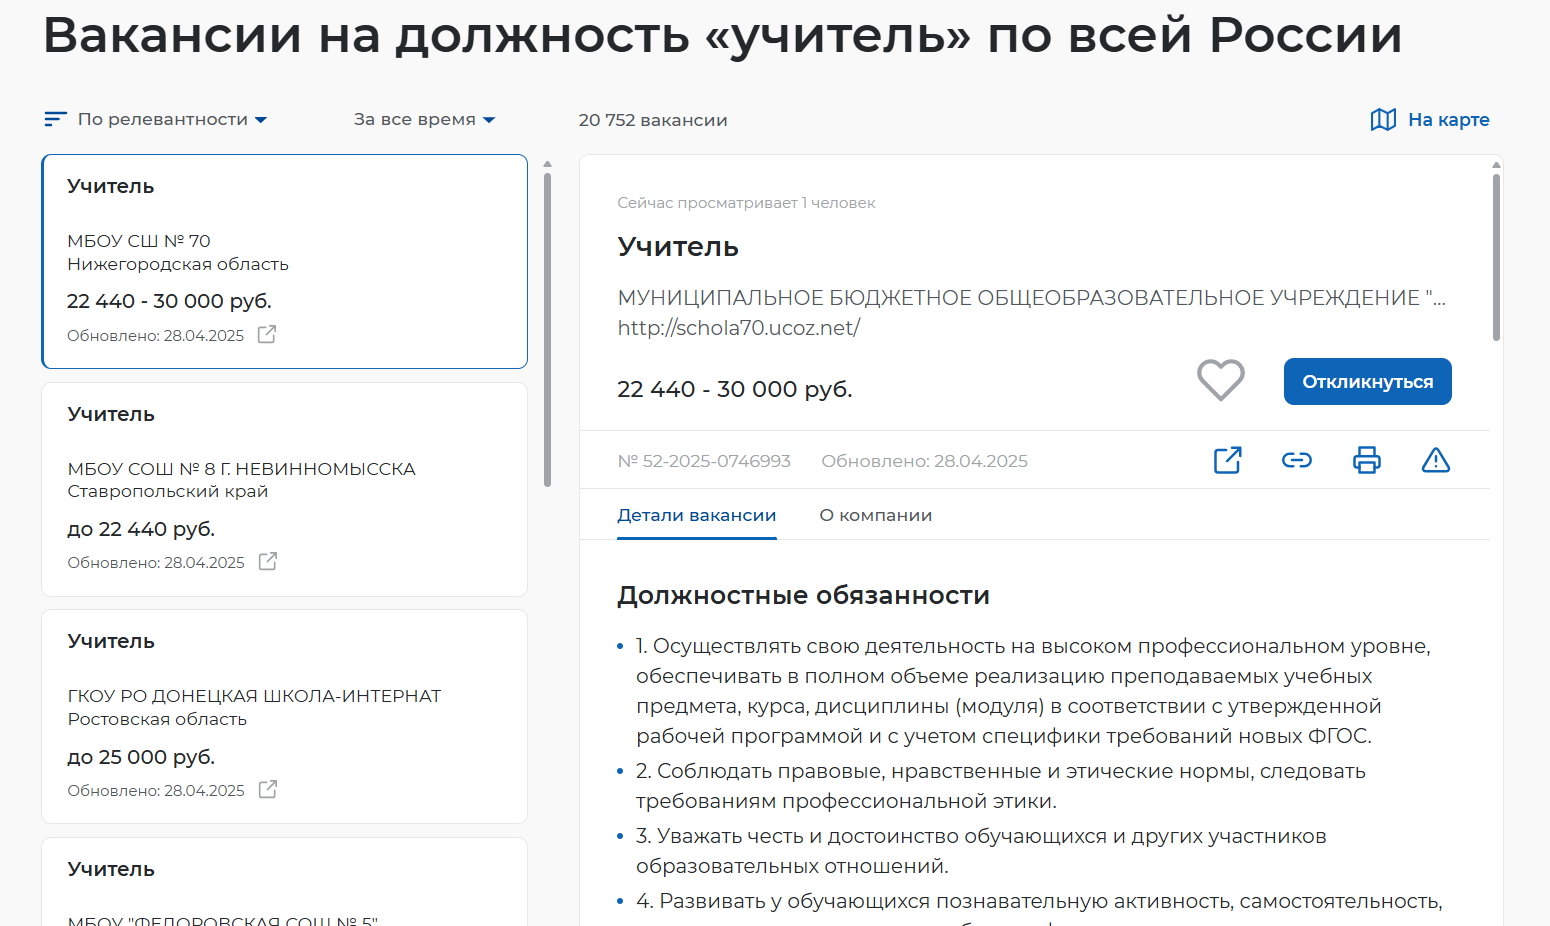Switch to the О компании tab
This screenshot has width=1550, height=926.
click(876, 516)
